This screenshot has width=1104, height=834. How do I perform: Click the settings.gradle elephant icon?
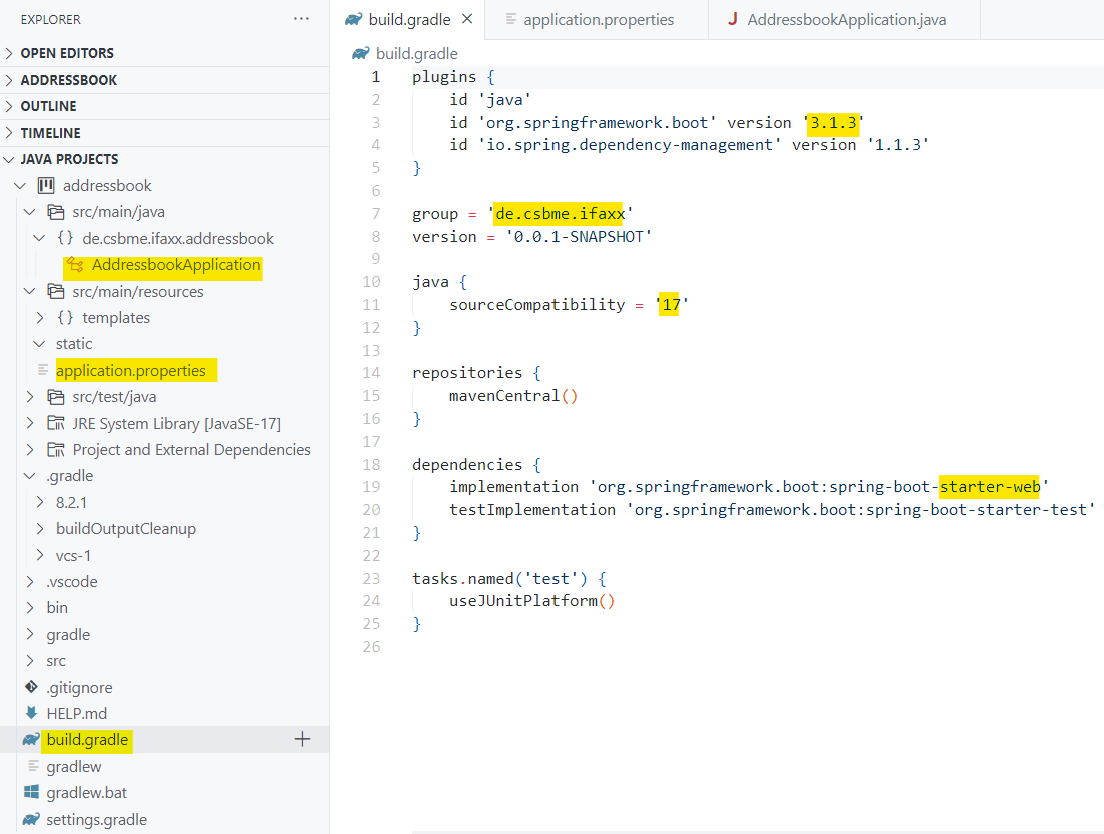pos(31,819)
